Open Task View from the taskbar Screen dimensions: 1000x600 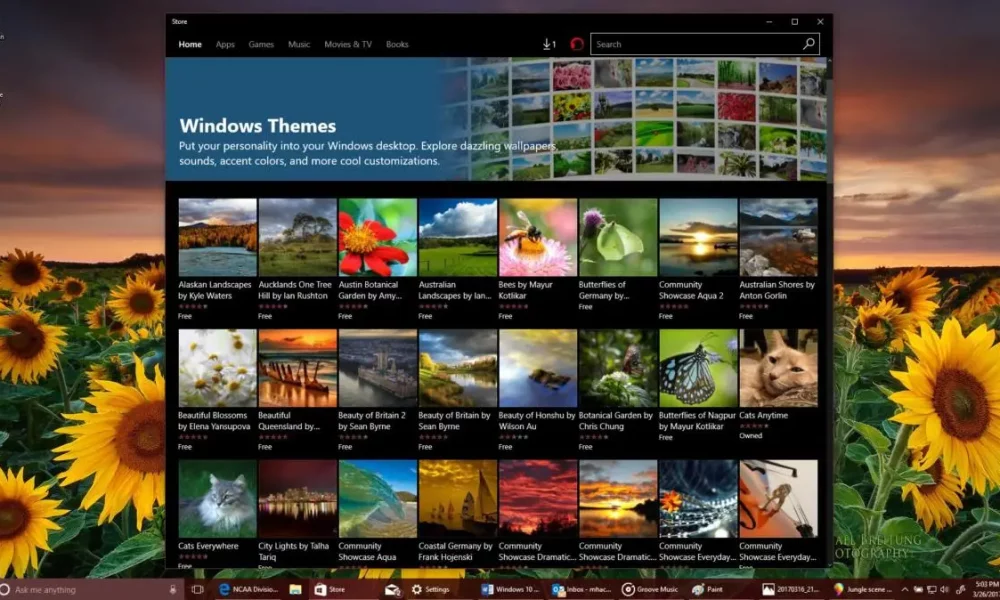[198, 589]
